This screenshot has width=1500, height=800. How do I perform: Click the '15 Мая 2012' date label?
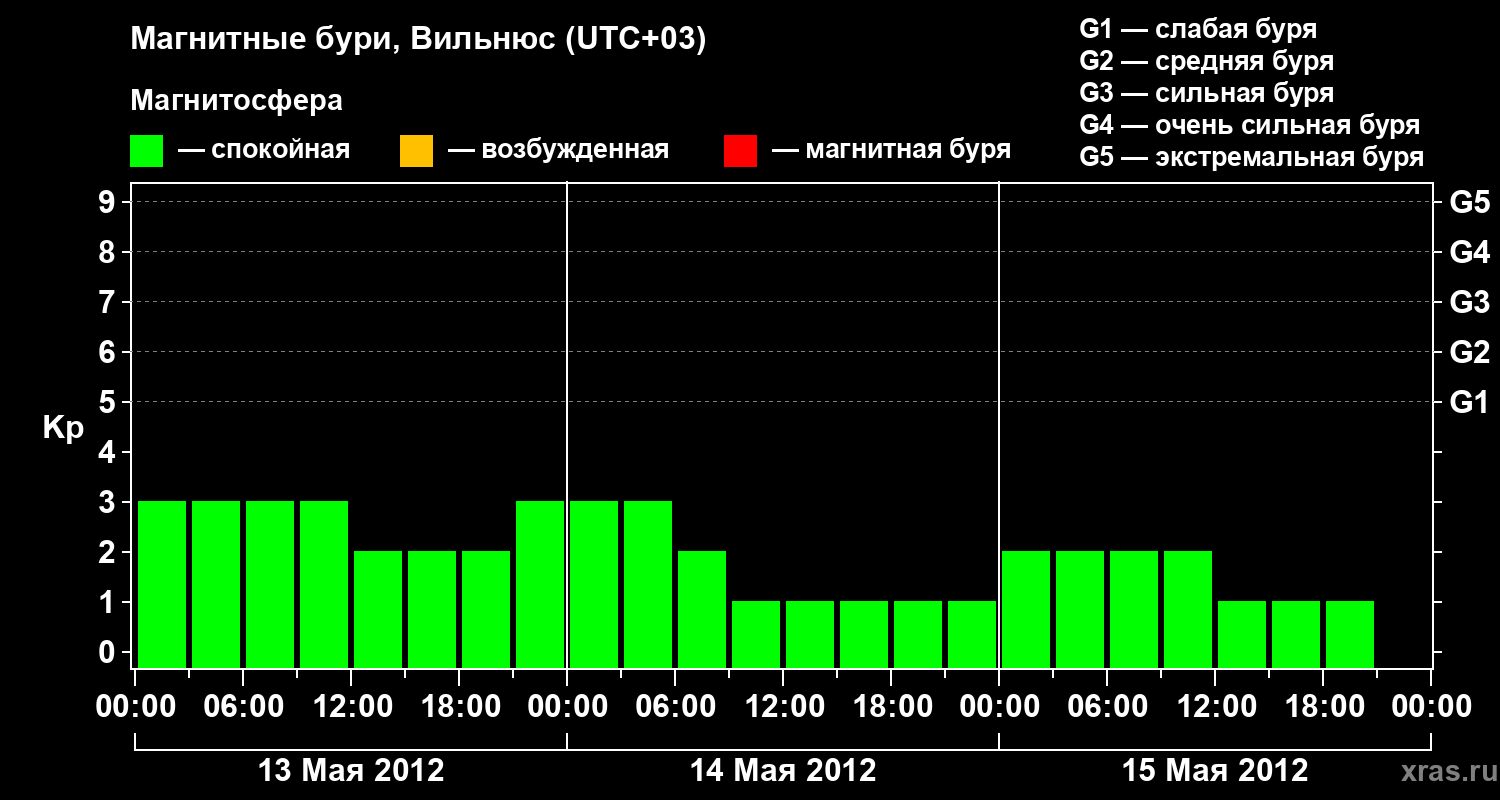pyautogui.click(x=1215, y=770)
